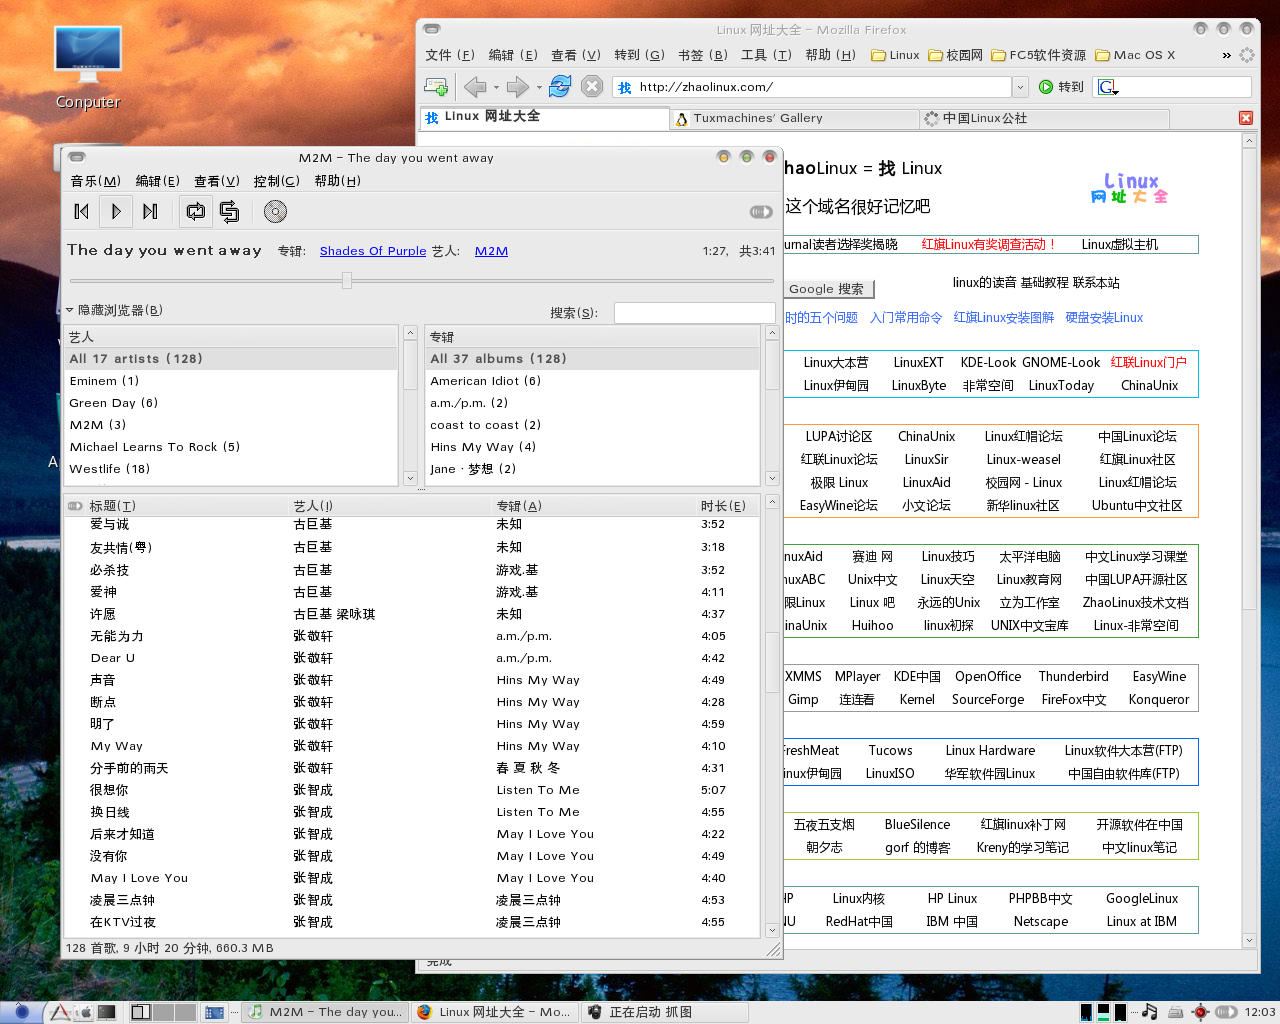
Task: Select Hins My Way (4) album
Action: (x=592, y=447)
